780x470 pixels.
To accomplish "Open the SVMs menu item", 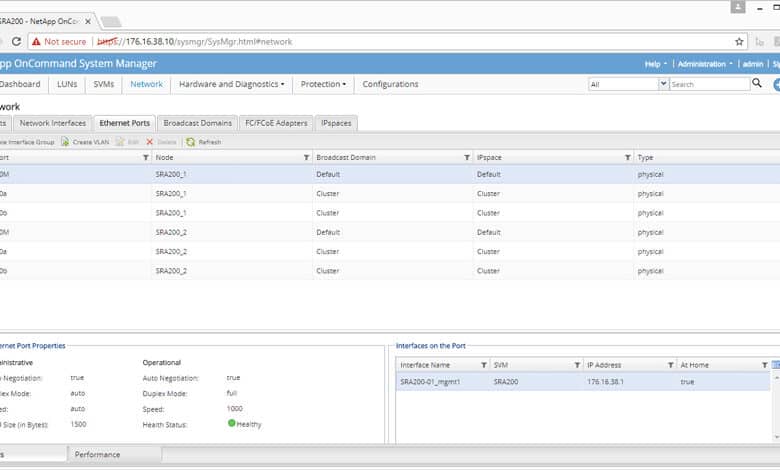I will tap(103, 84).
